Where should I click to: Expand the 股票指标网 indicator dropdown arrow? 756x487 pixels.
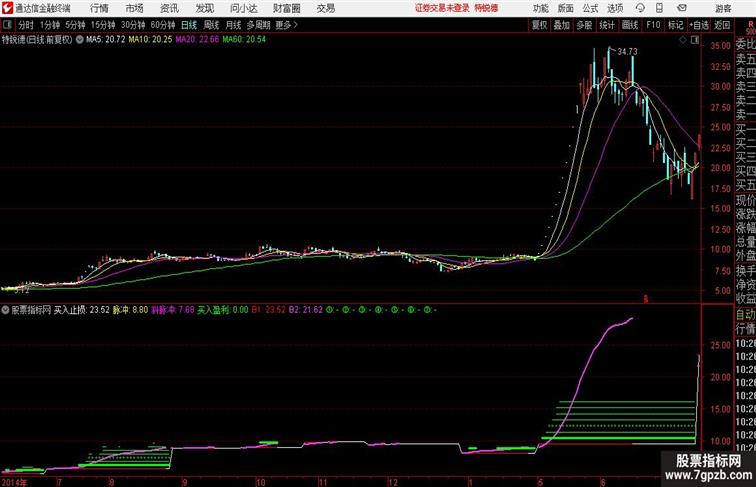[x=5, y=310]
